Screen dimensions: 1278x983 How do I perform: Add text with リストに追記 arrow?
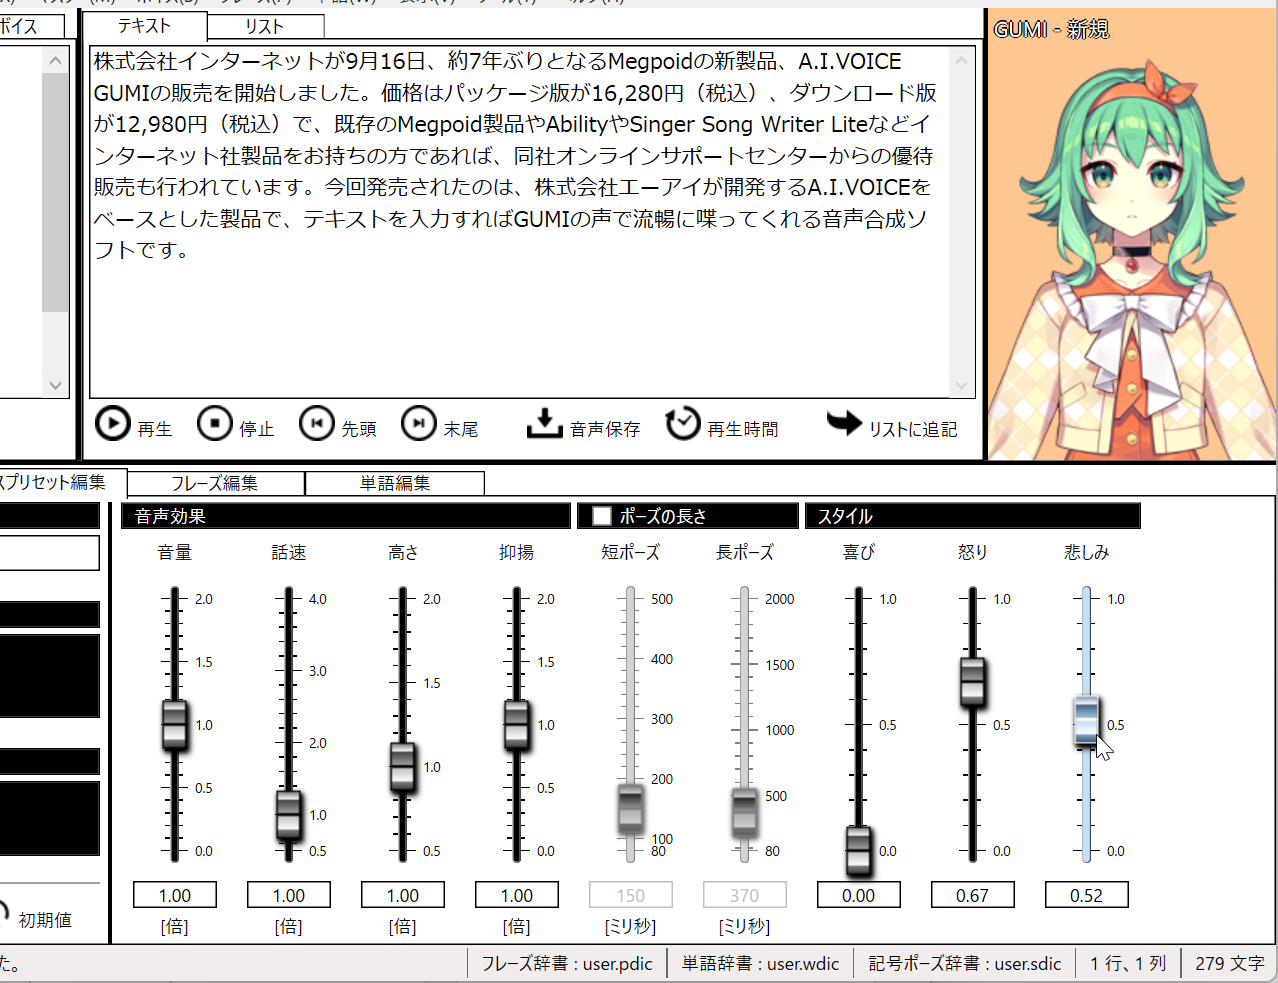pos(844,423)
